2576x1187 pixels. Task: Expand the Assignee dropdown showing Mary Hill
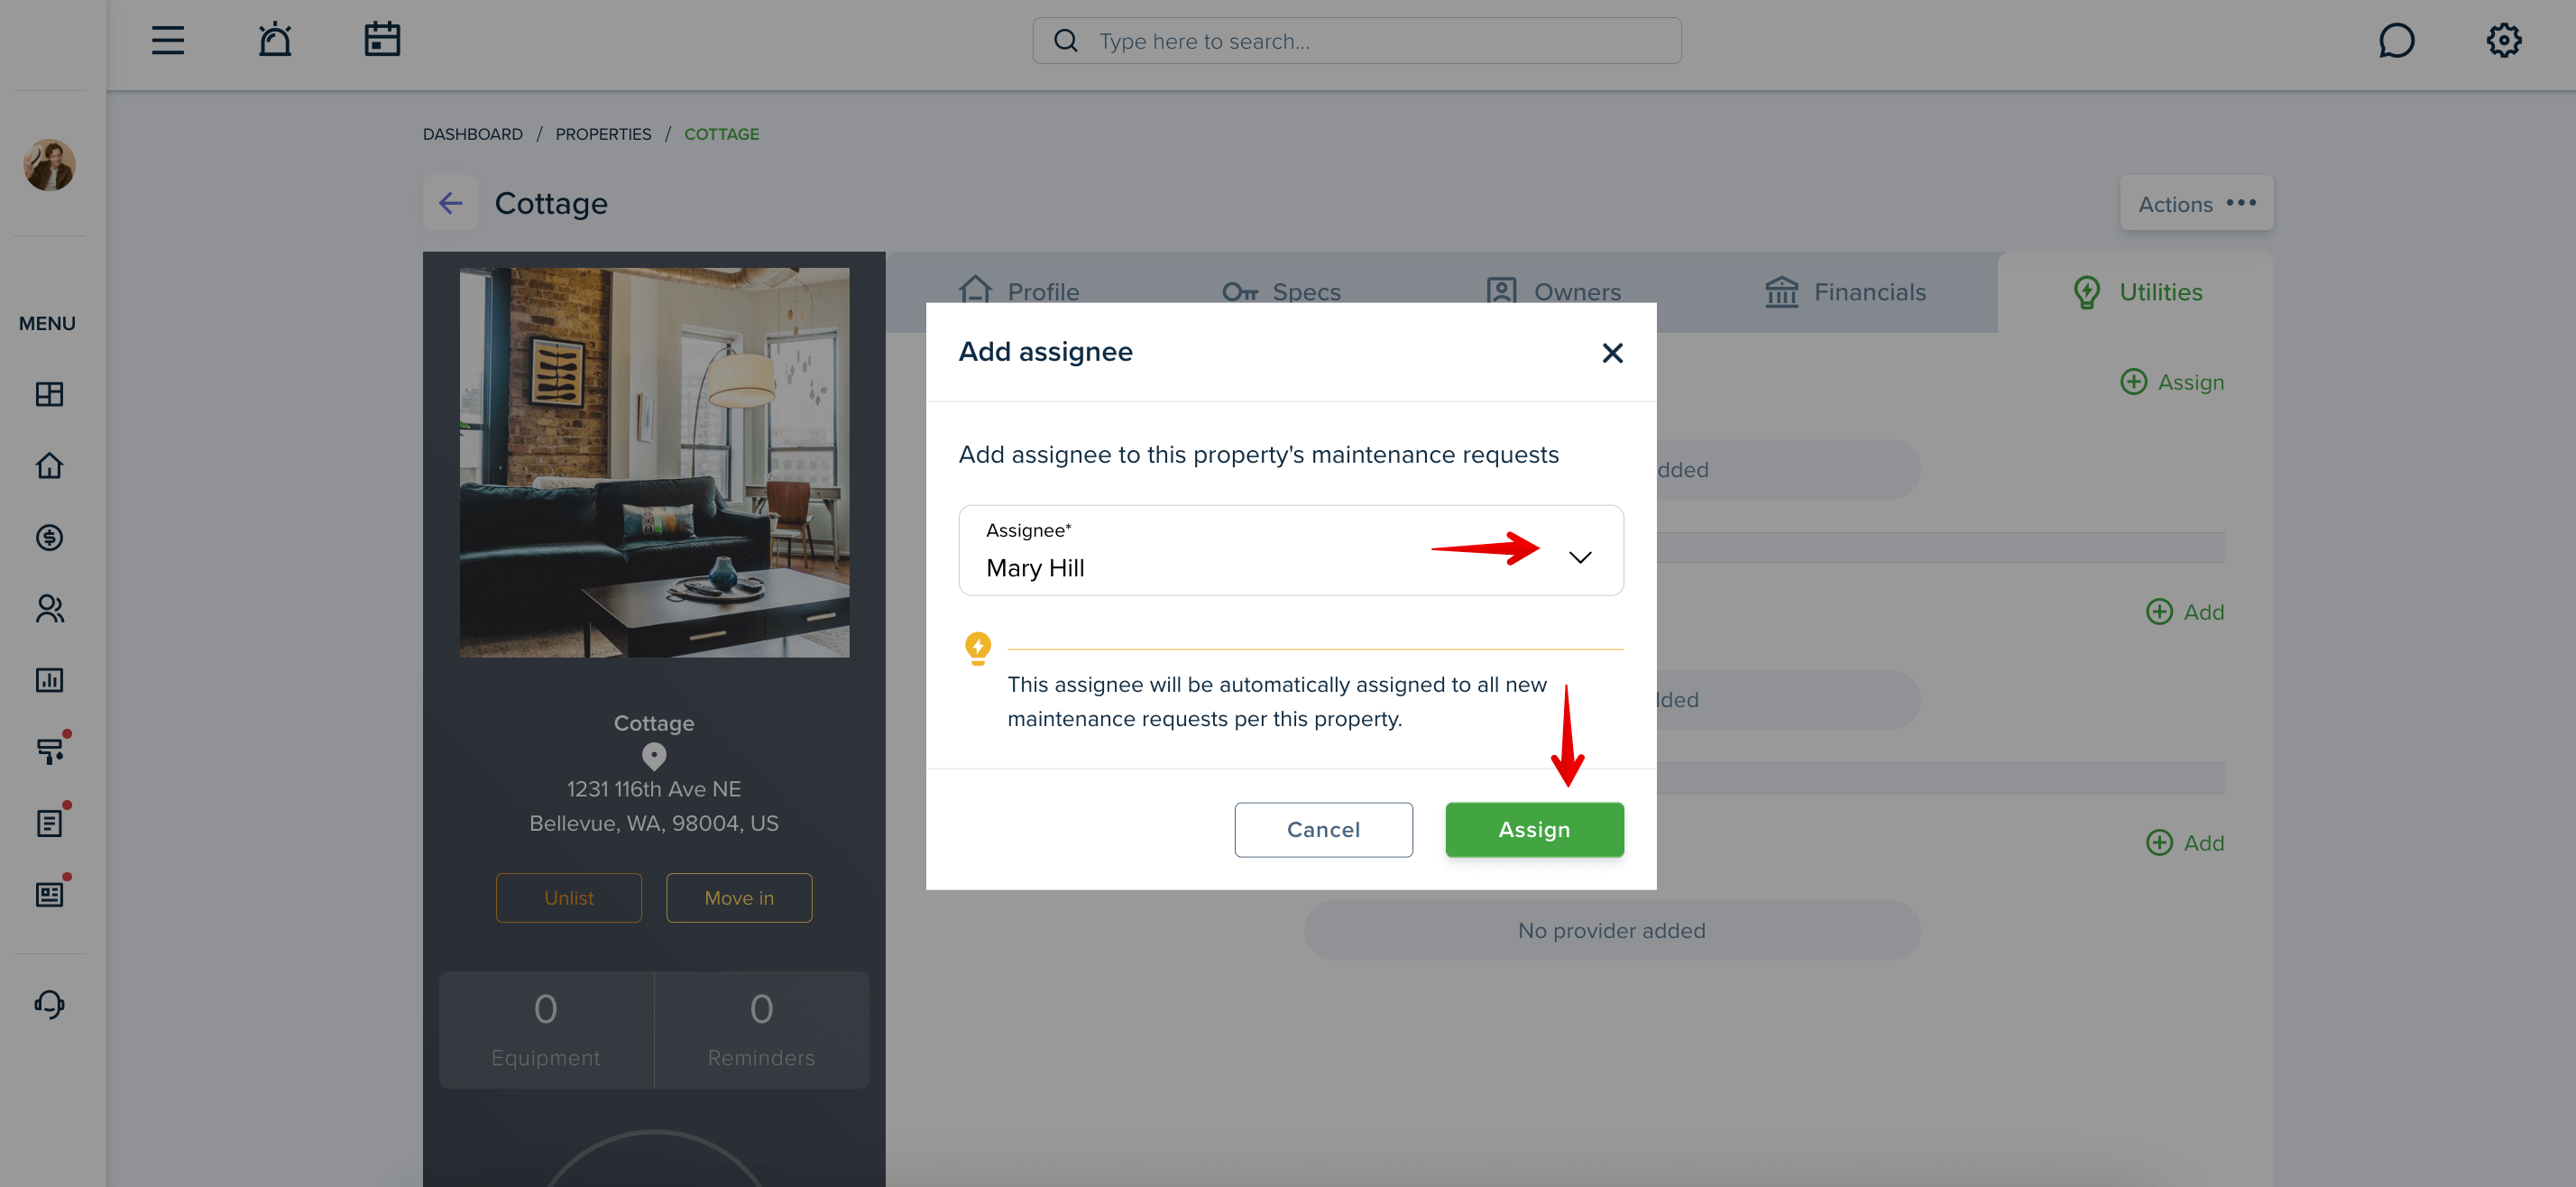pyautogui.click(x=1291, y=550)
